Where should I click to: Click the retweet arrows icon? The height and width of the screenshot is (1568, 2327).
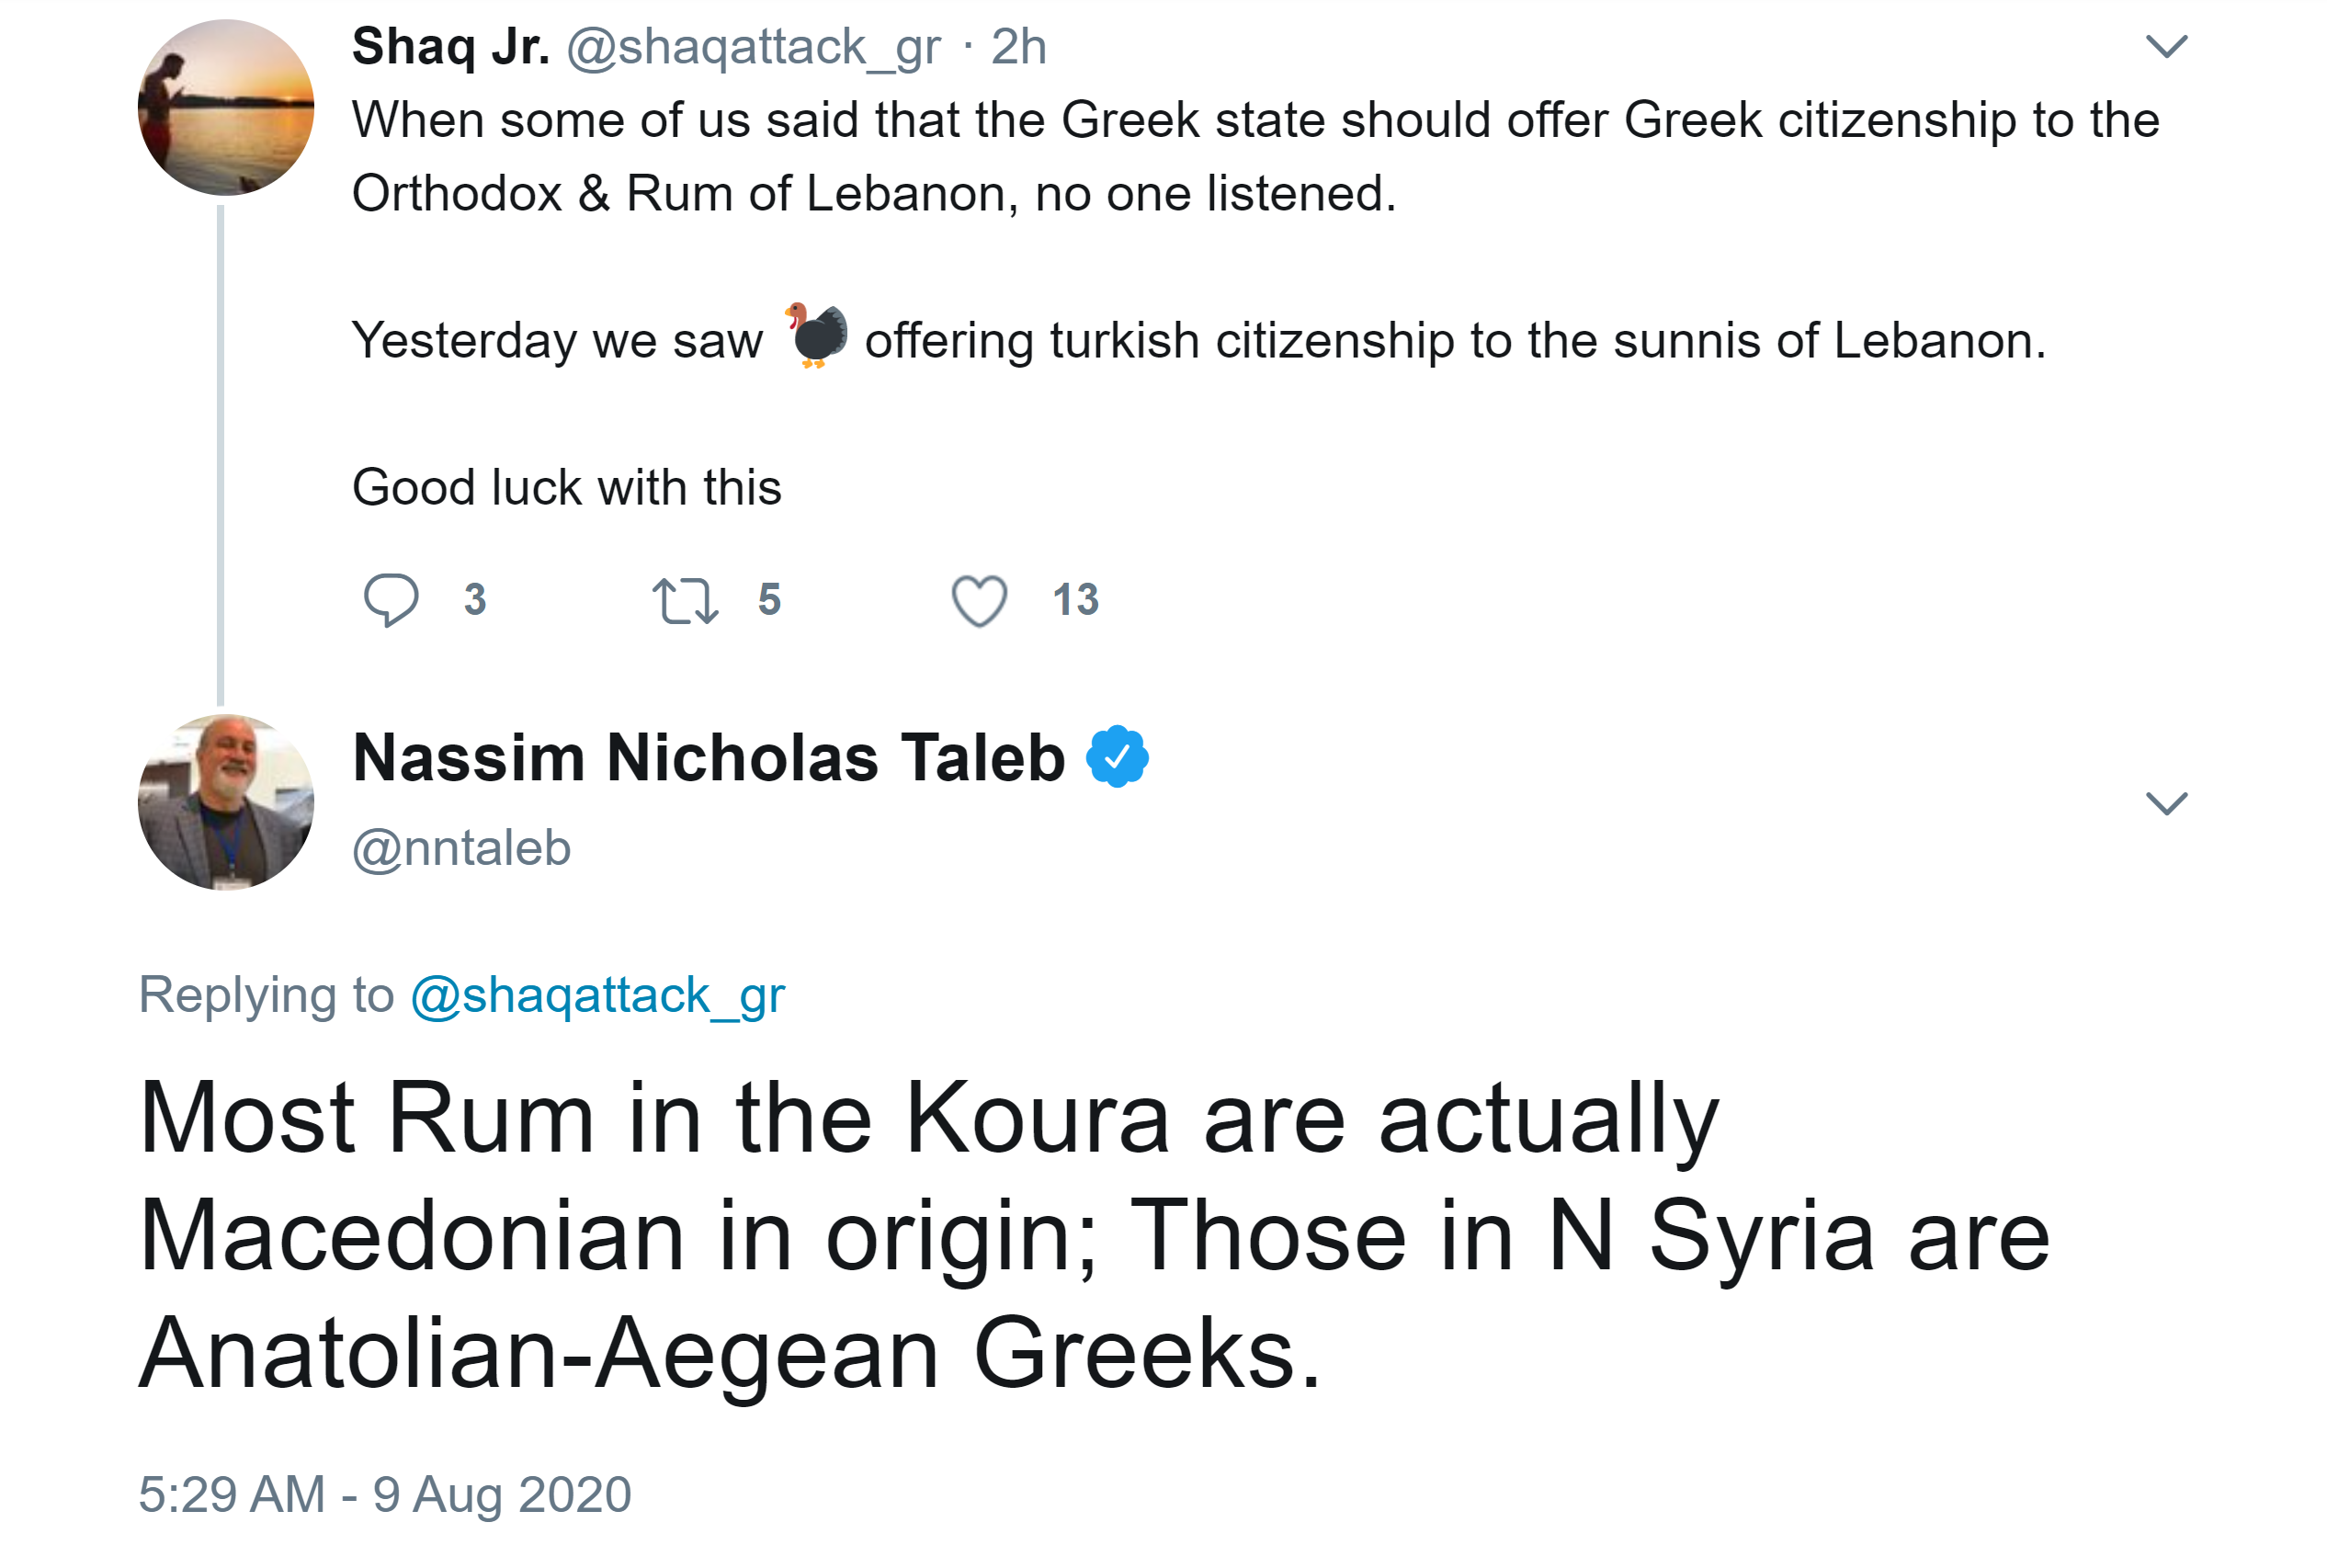pyautogui.click(x=685, y=600)
